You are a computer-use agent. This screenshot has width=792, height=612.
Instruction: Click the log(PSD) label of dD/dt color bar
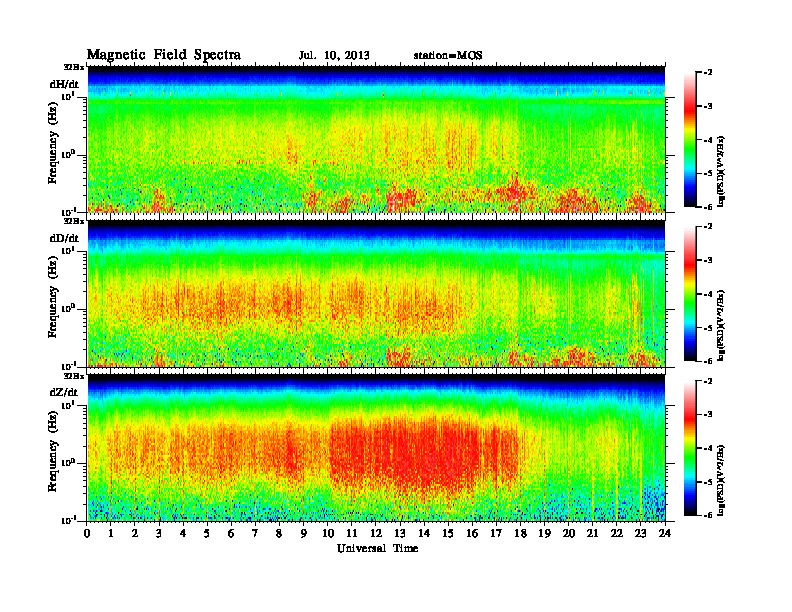pyautogui.click(x=720, y=325)
